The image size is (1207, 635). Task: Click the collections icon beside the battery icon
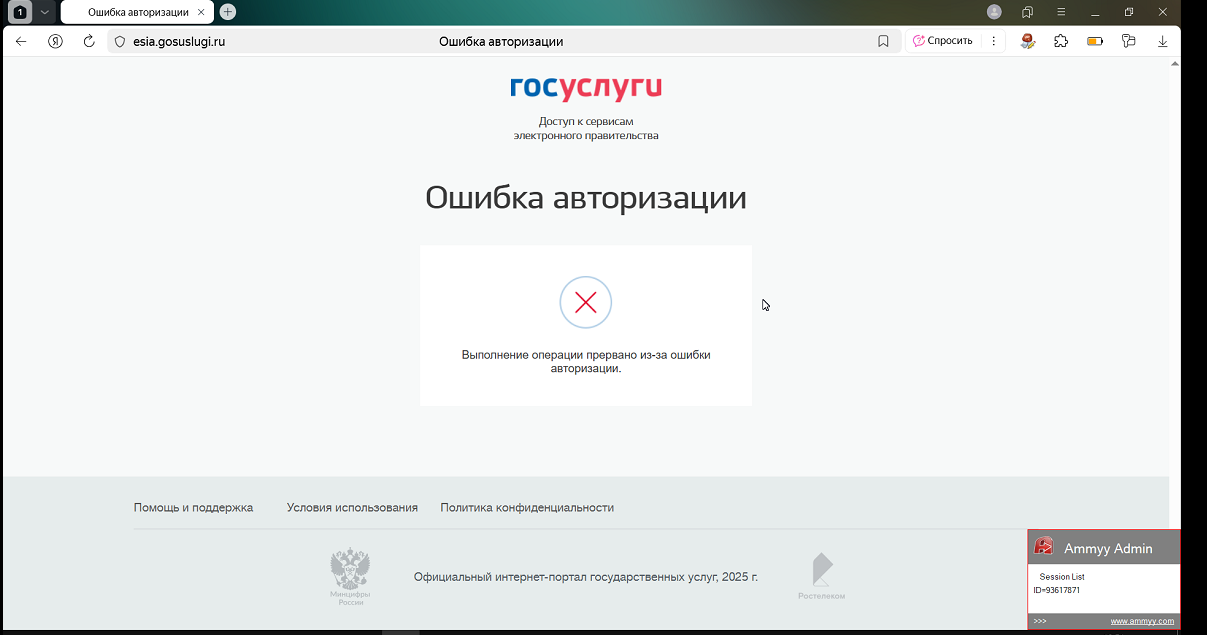point(1128,41)
